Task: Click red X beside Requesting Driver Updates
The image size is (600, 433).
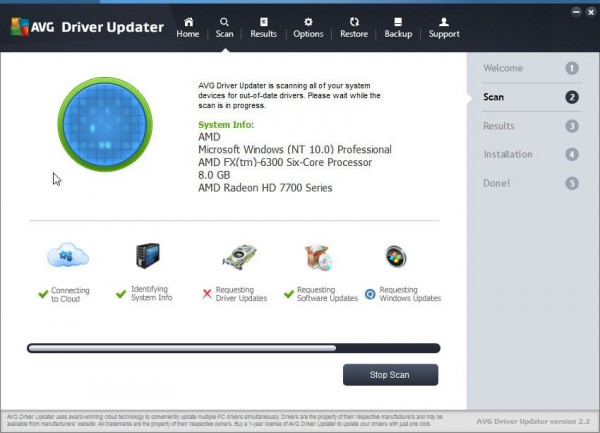Action: tap(207, 294)
